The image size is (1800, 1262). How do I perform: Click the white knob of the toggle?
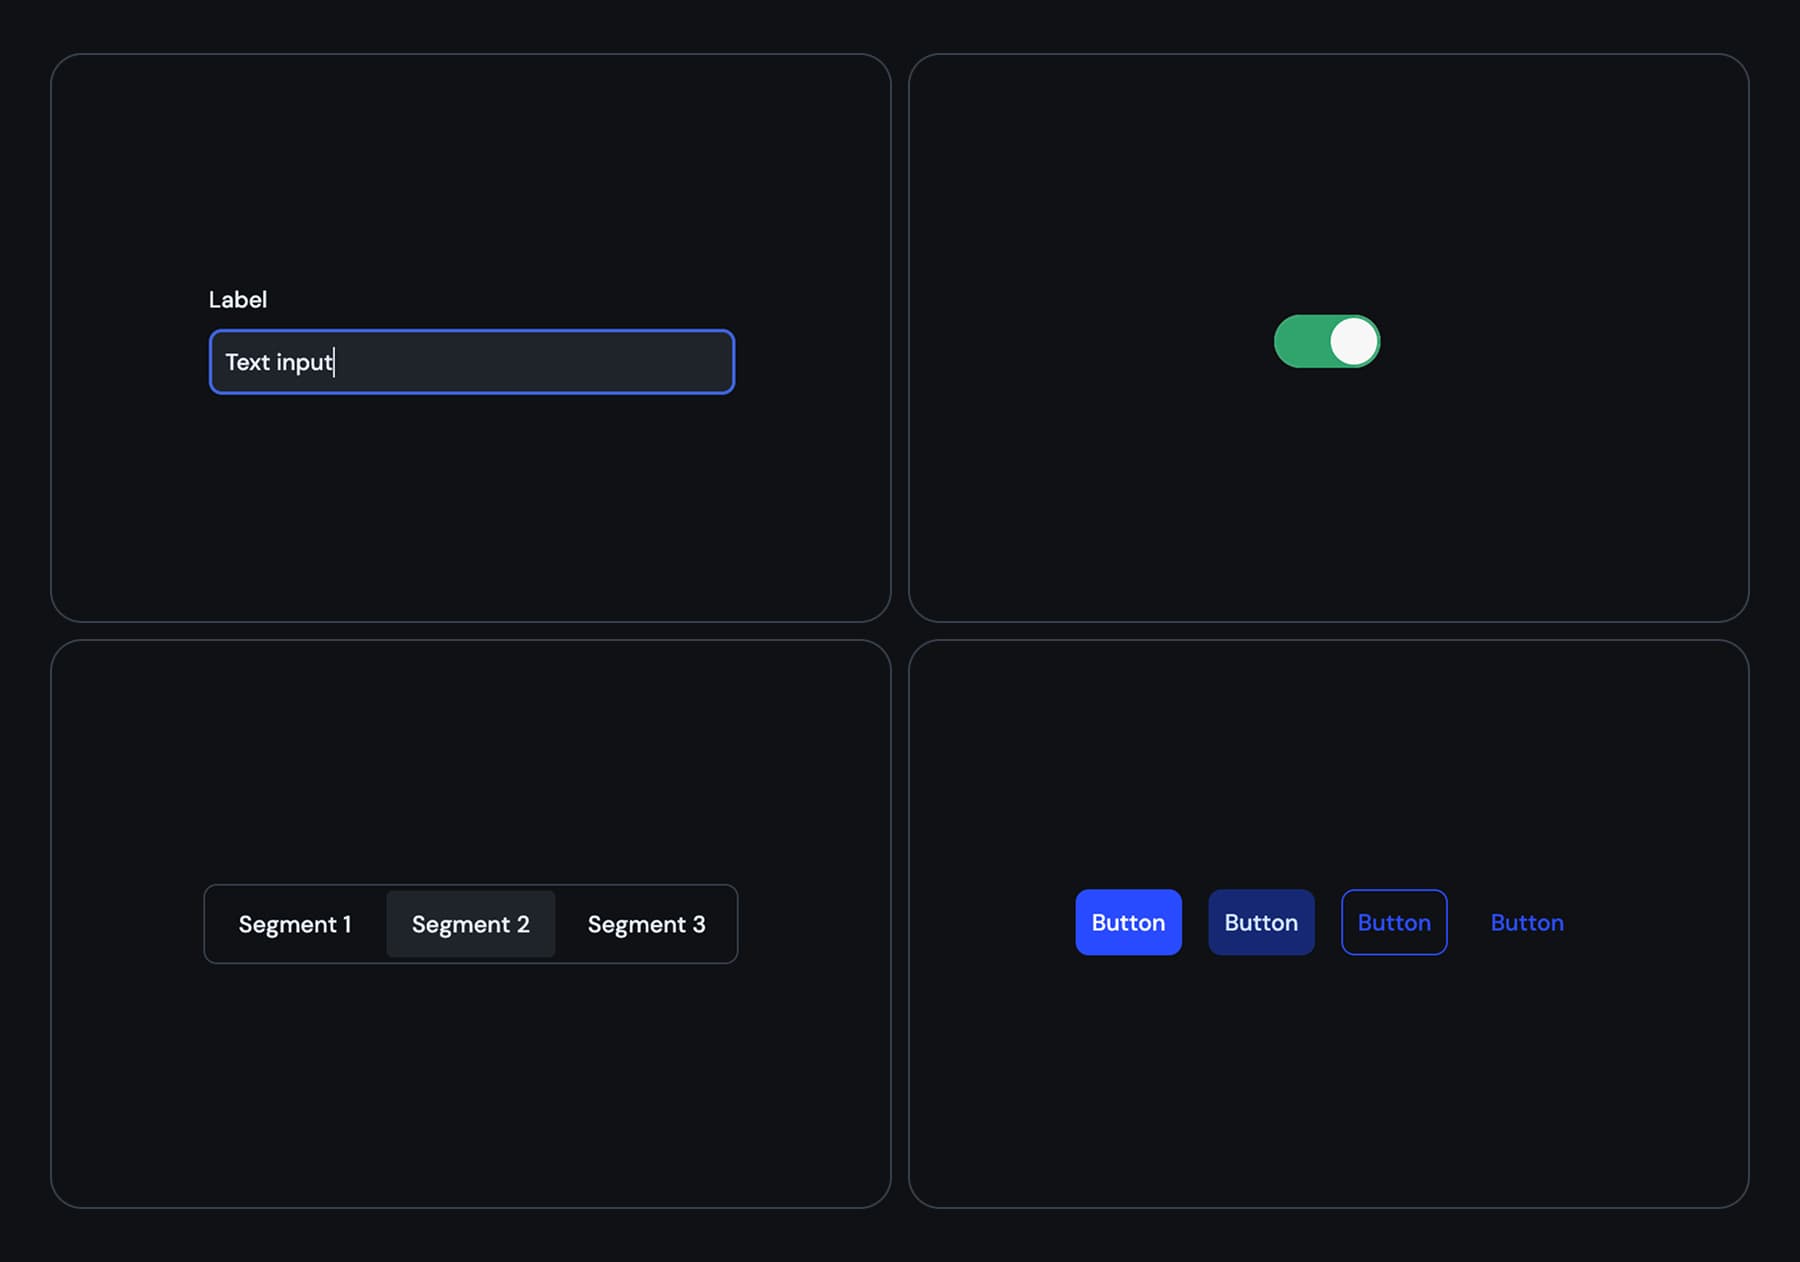pyautogui.click(x=1352, y=340)
